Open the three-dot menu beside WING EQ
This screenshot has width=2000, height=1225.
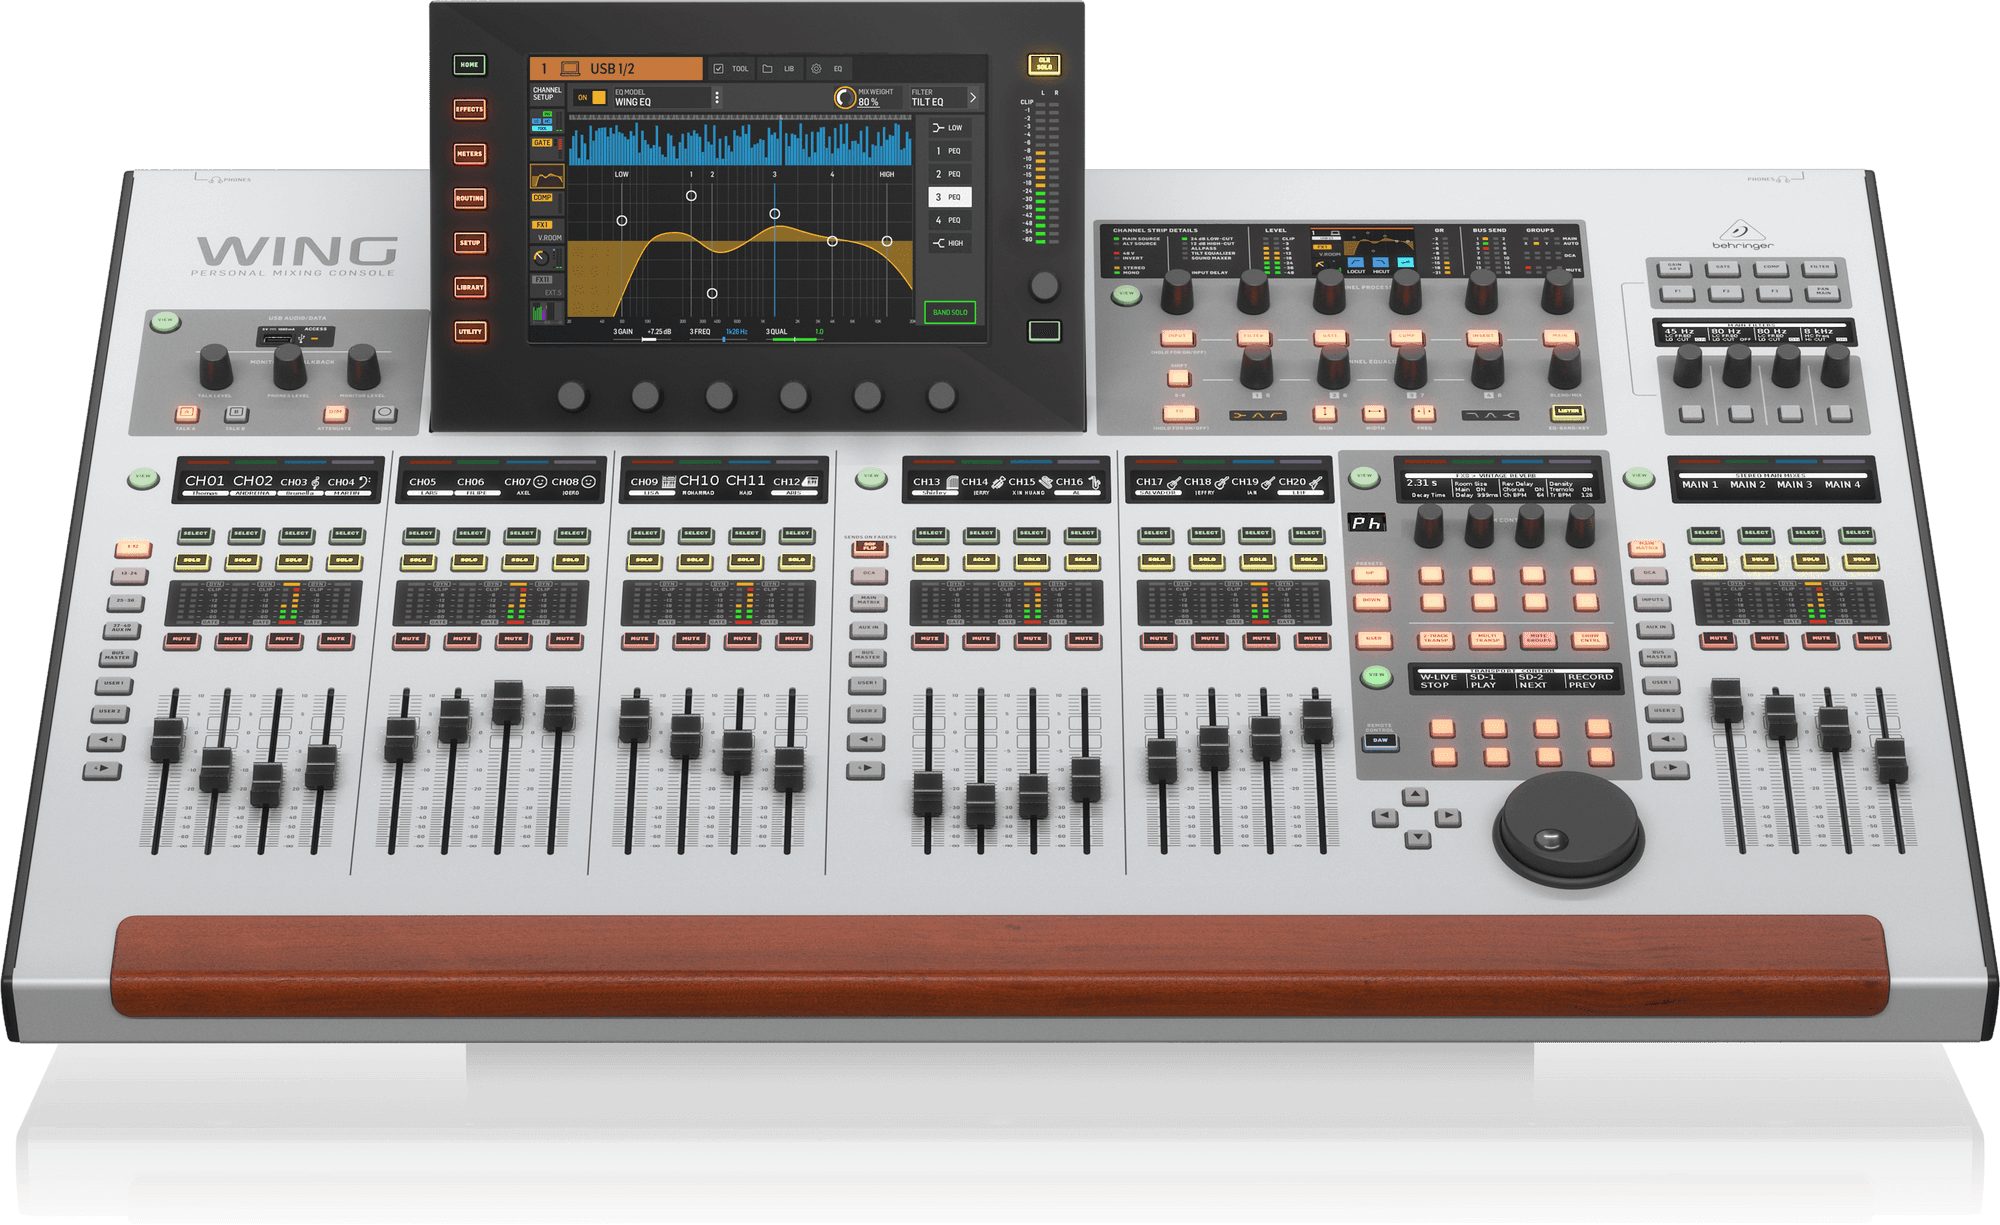point(716,97)
